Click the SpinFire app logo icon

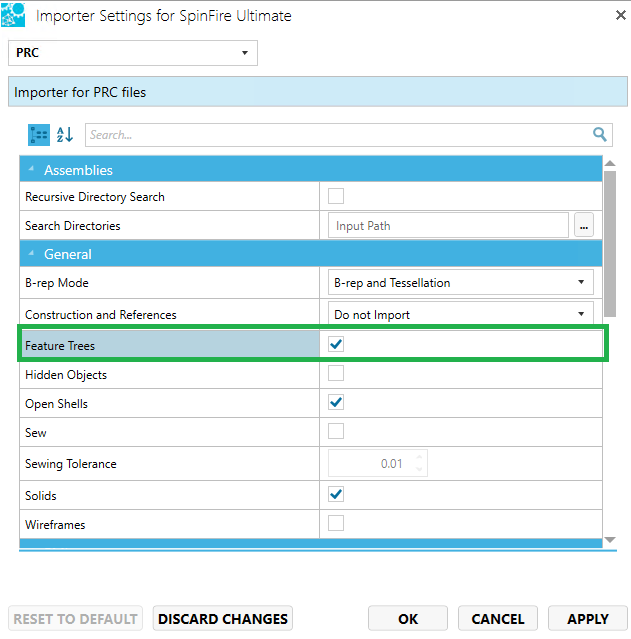pos(13,15)
